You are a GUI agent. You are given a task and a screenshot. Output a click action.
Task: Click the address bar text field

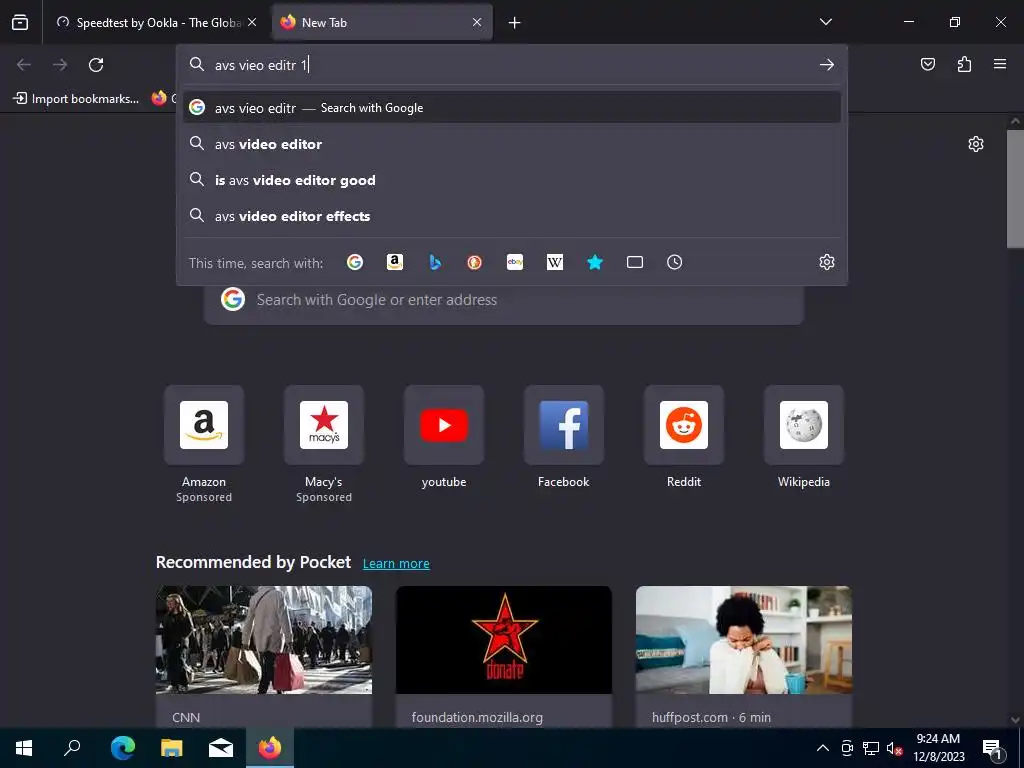coord(512,65)
